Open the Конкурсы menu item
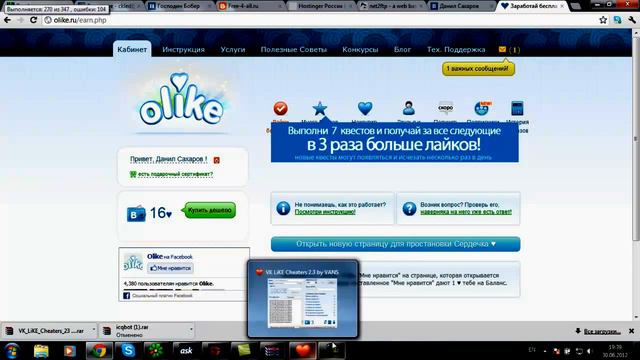Image resolution: width=640 pixels, height=360 pixels. point(360,49)
